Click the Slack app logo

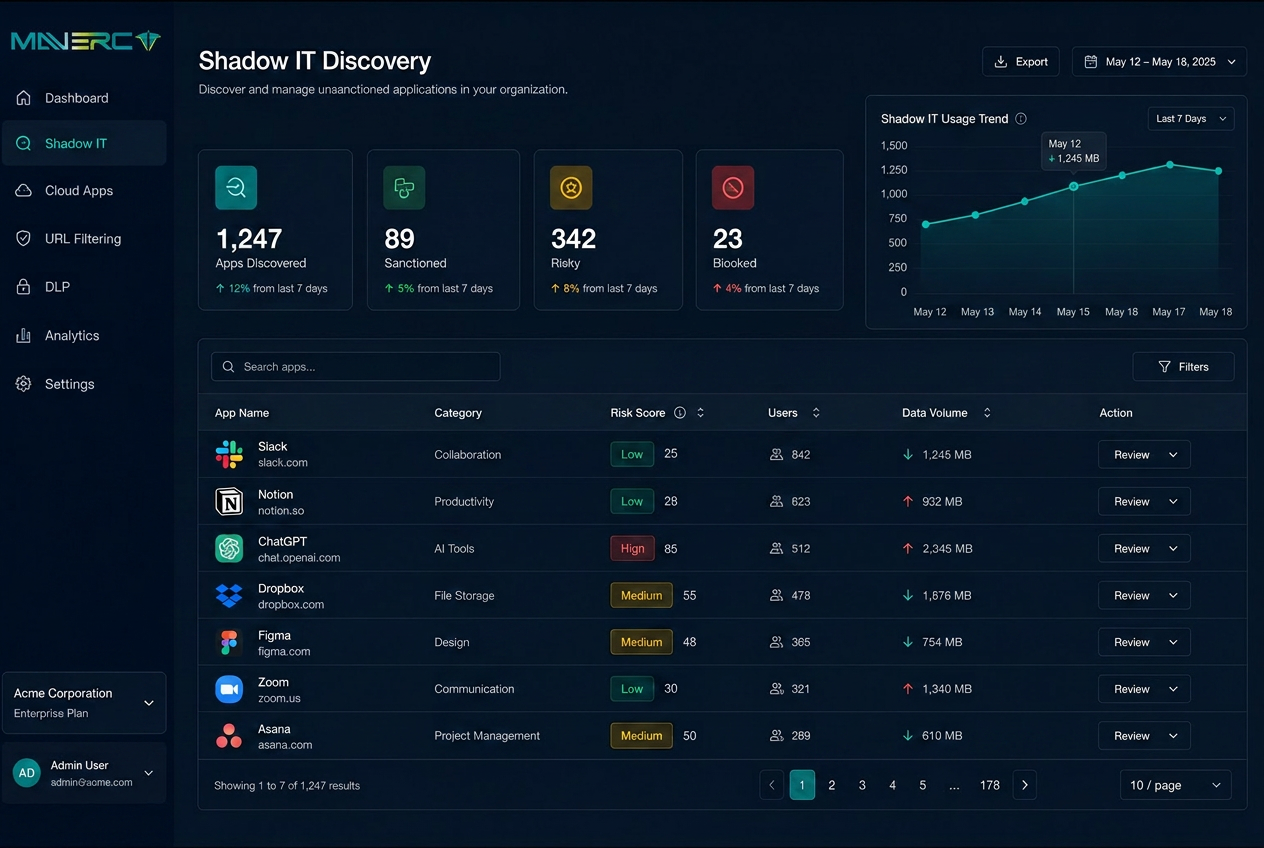229,454
